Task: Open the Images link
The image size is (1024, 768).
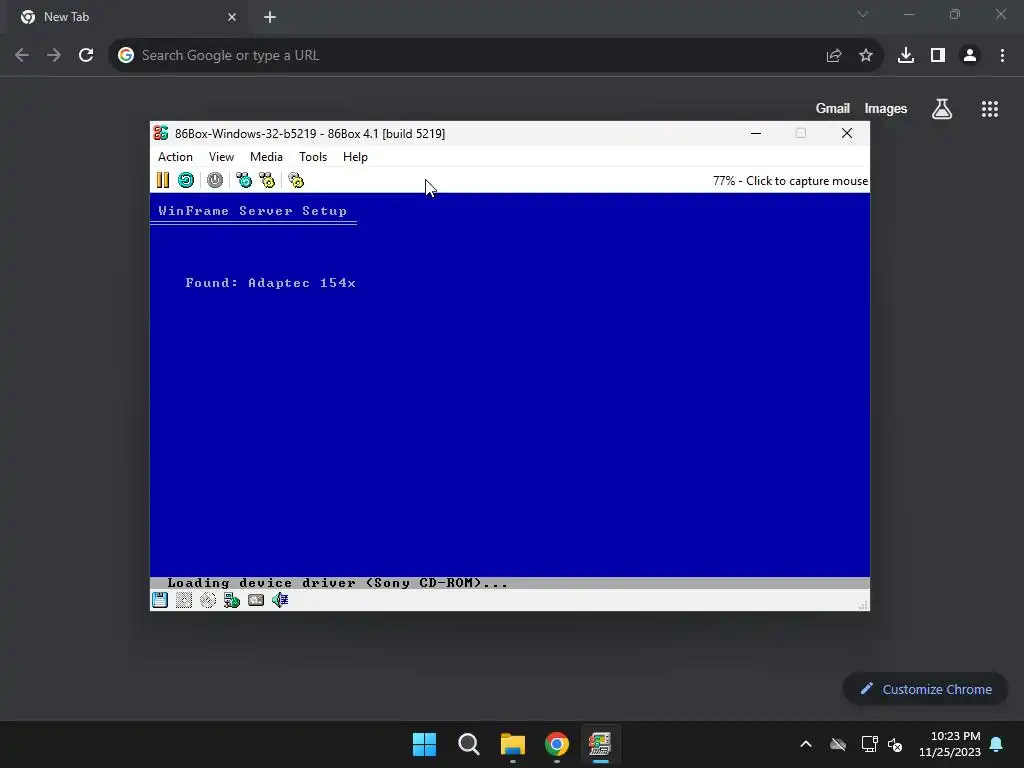Action: 886,108
